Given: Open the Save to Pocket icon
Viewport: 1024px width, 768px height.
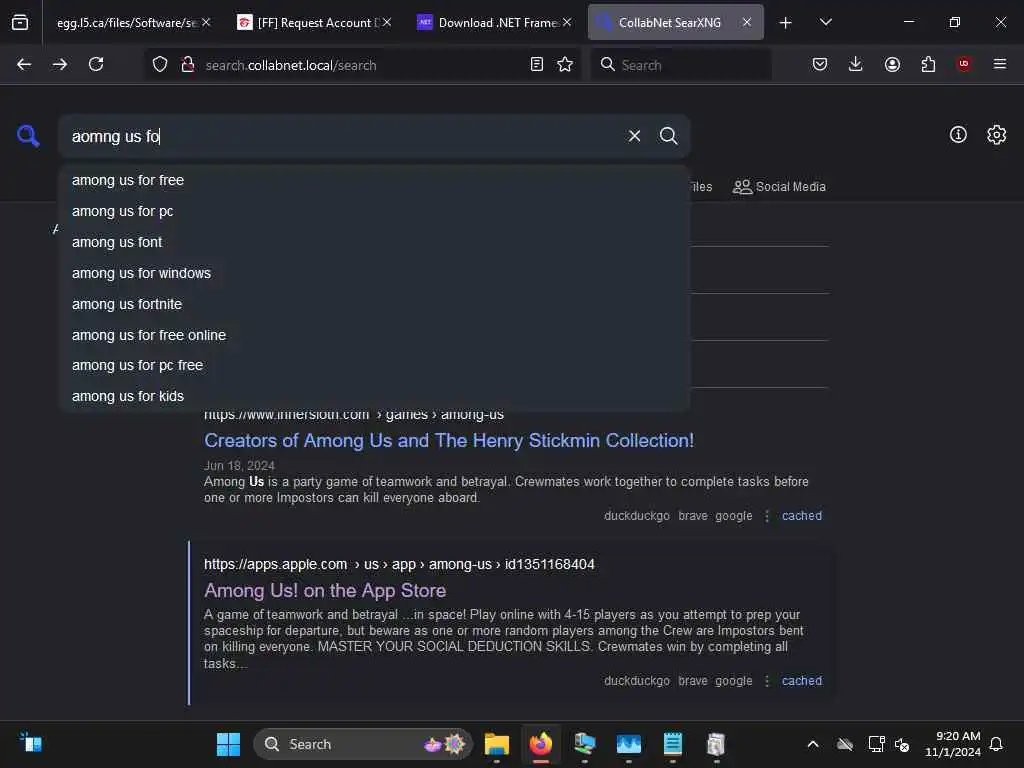Looking at the screenshot, I should (820, 64).
